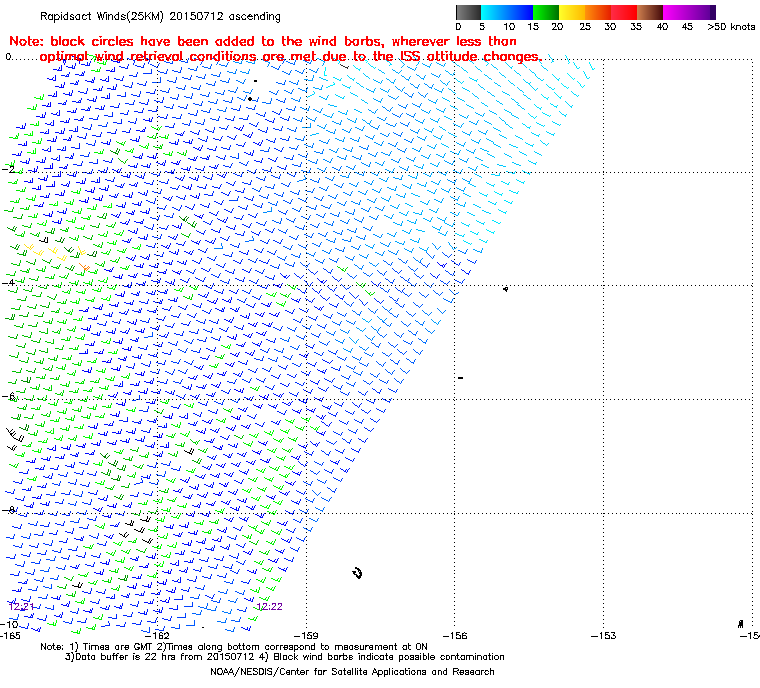Viewport: 760px width, 688px height.
Task: Click the 'Rapidsact Winds(25KM) 20150712 ascending' title
Action: coord(160,16)
